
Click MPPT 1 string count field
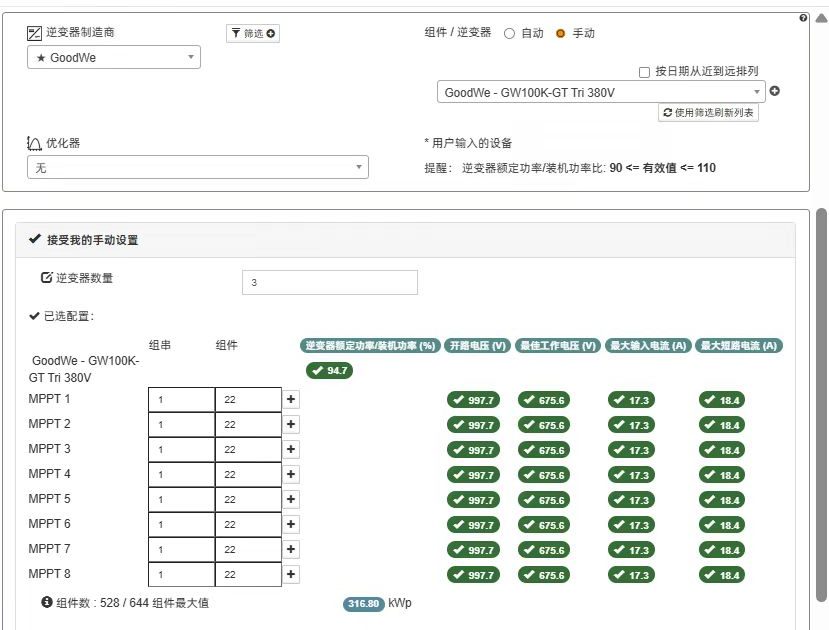point(181,400)
